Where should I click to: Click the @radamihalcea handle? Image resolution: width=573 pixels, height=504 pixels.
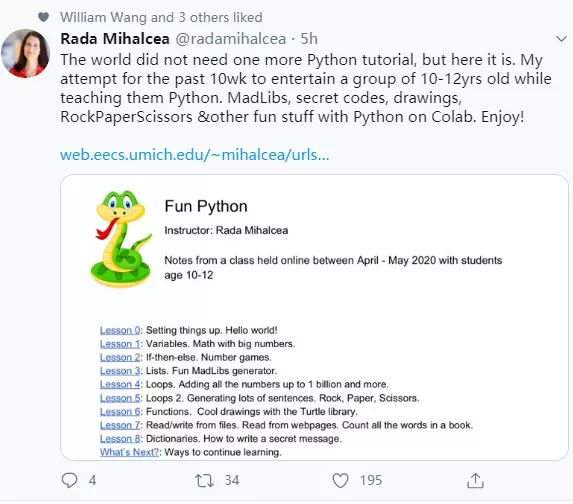tap(231, 39)
